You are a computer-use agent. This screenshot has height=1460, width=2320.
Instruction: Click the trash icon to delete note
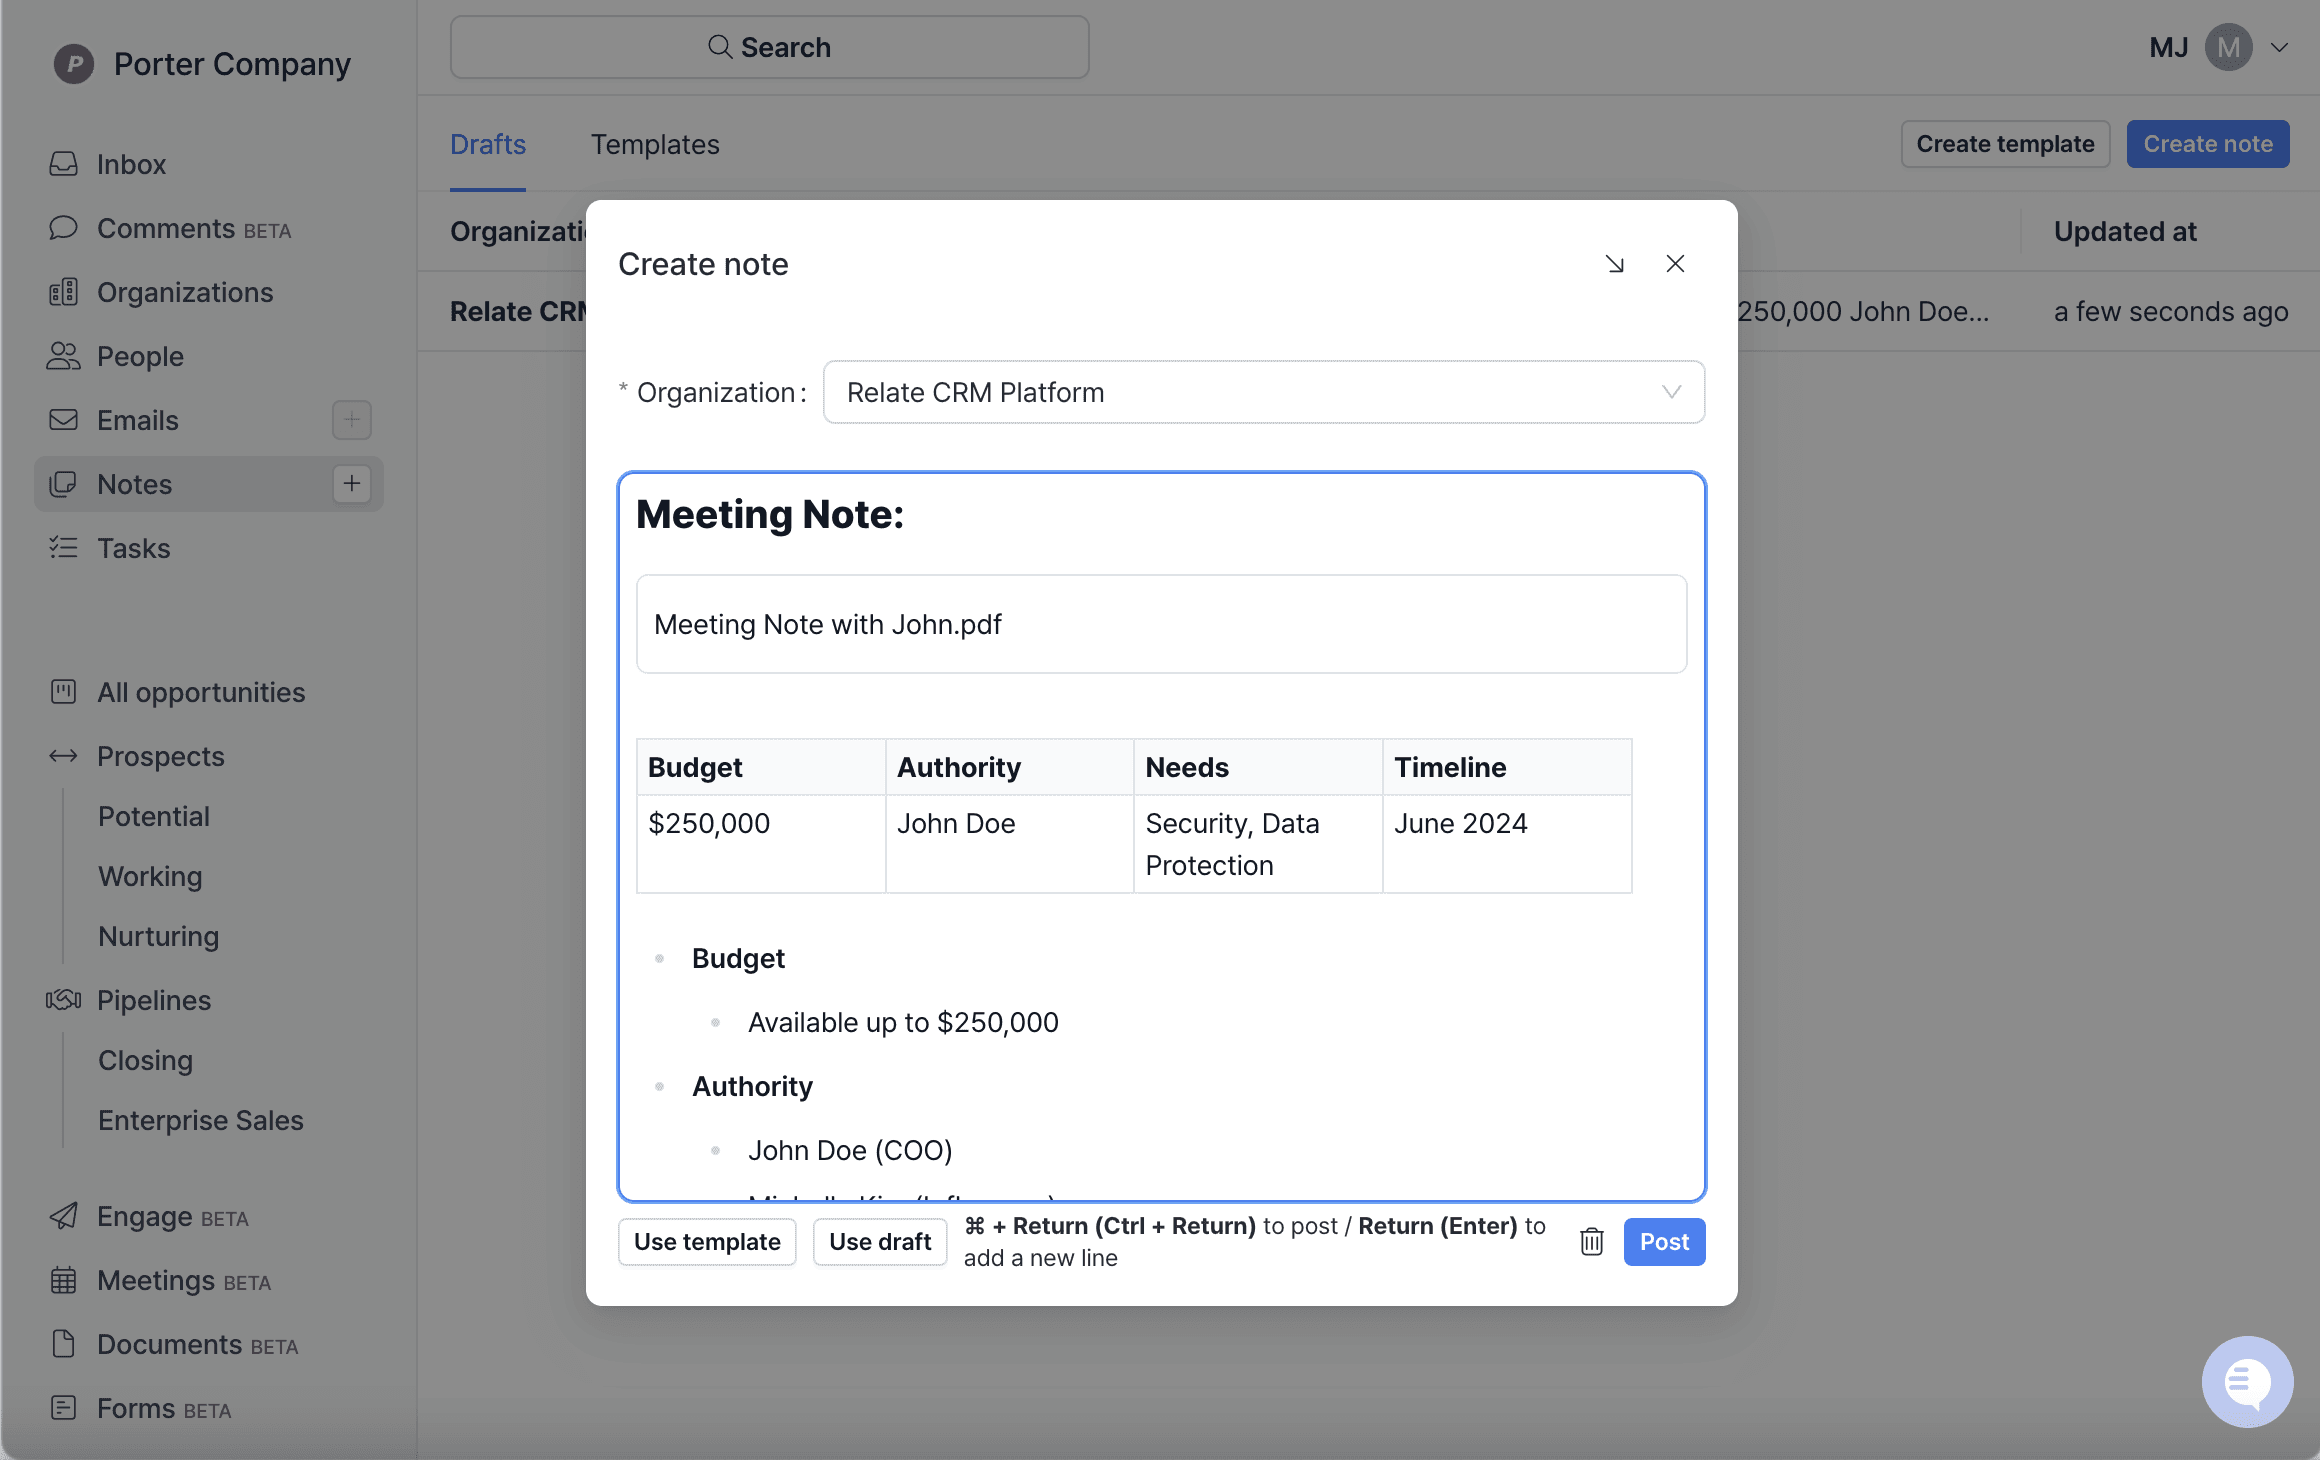[1591, 1241]
